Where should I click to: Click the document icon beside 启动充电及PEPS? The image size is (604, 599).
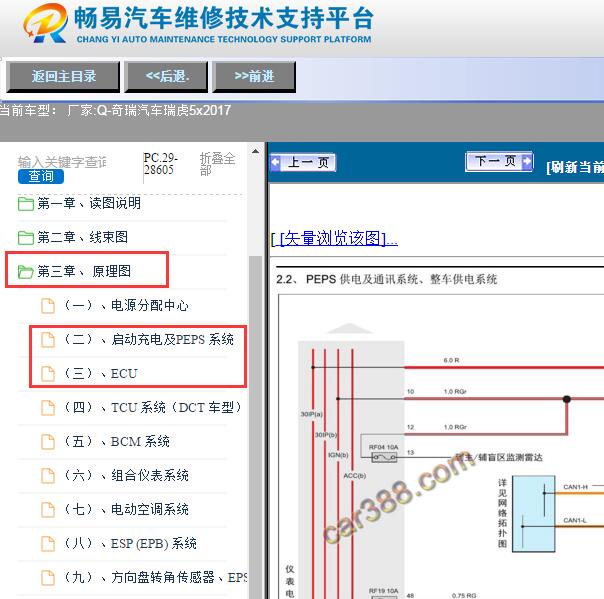(48, 340)
